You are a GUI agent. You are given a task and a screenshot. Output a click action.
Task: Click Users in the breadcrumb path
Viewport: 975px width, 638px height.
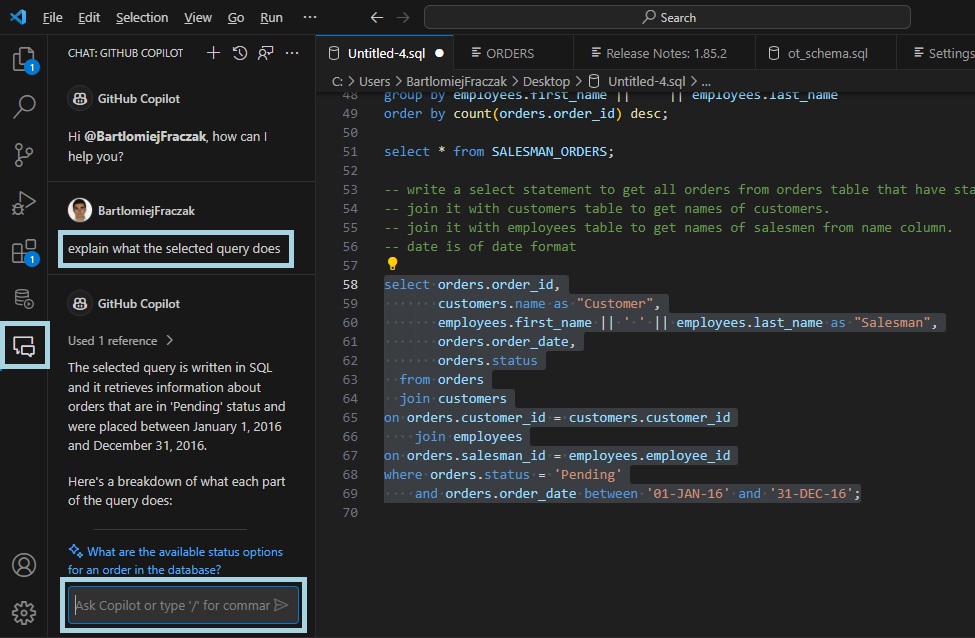pos(374,81)
